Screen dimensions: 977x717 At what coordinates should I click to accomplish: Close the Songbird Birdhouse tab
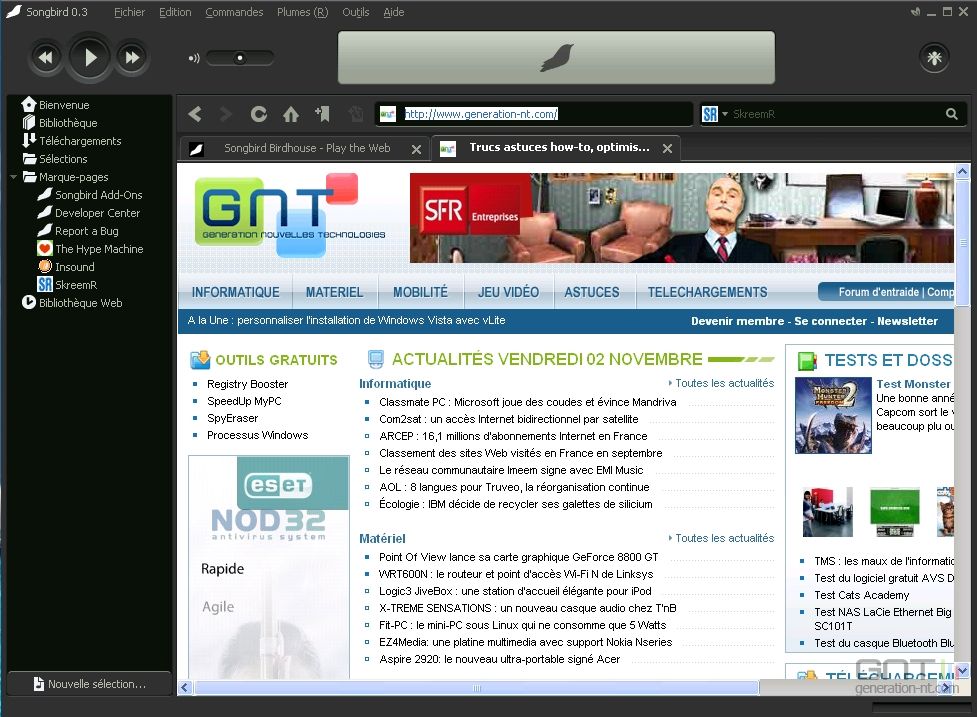tap(416, 149)
